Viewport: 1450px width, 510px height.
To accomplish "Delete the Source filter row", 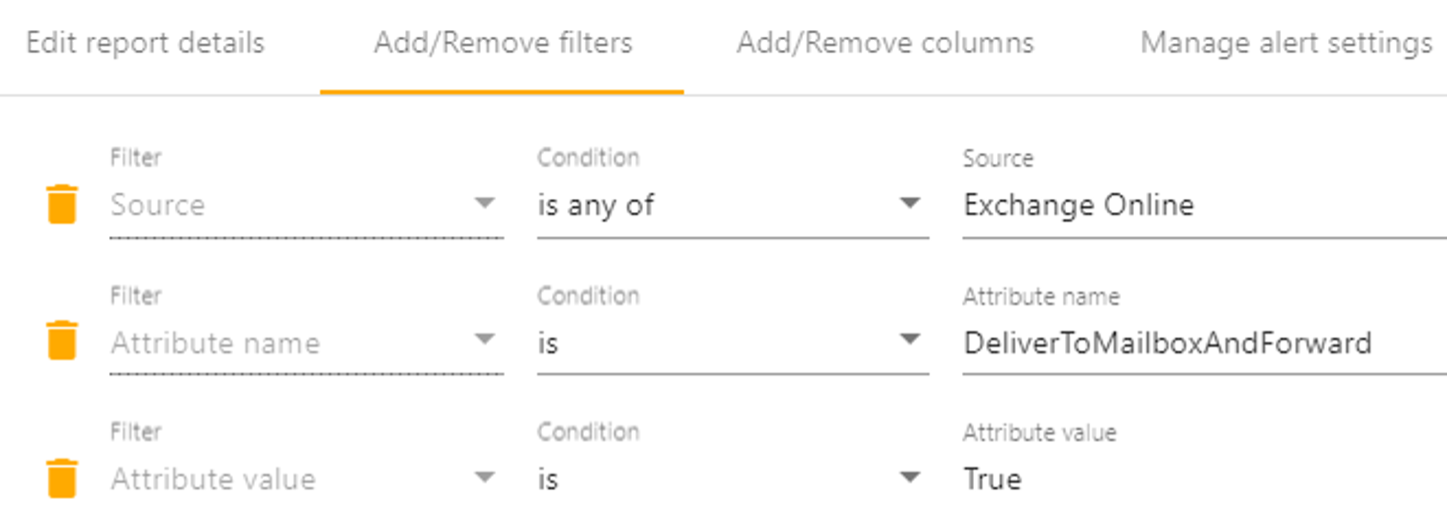I will click(x=62, y=204).
